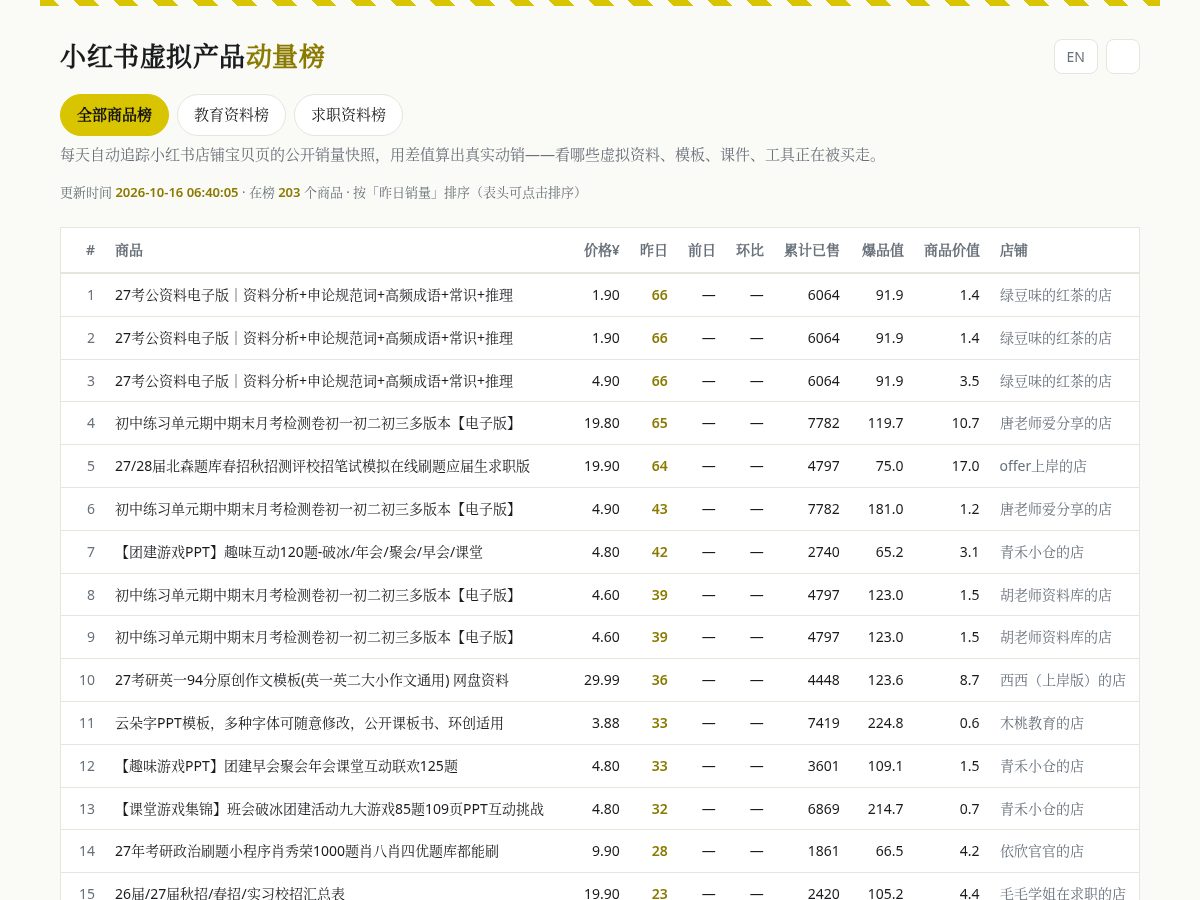Visit 青禾小仓的店 in rank 7 row
Viewport: 1200px width, 900px height.
(1042, 552)
